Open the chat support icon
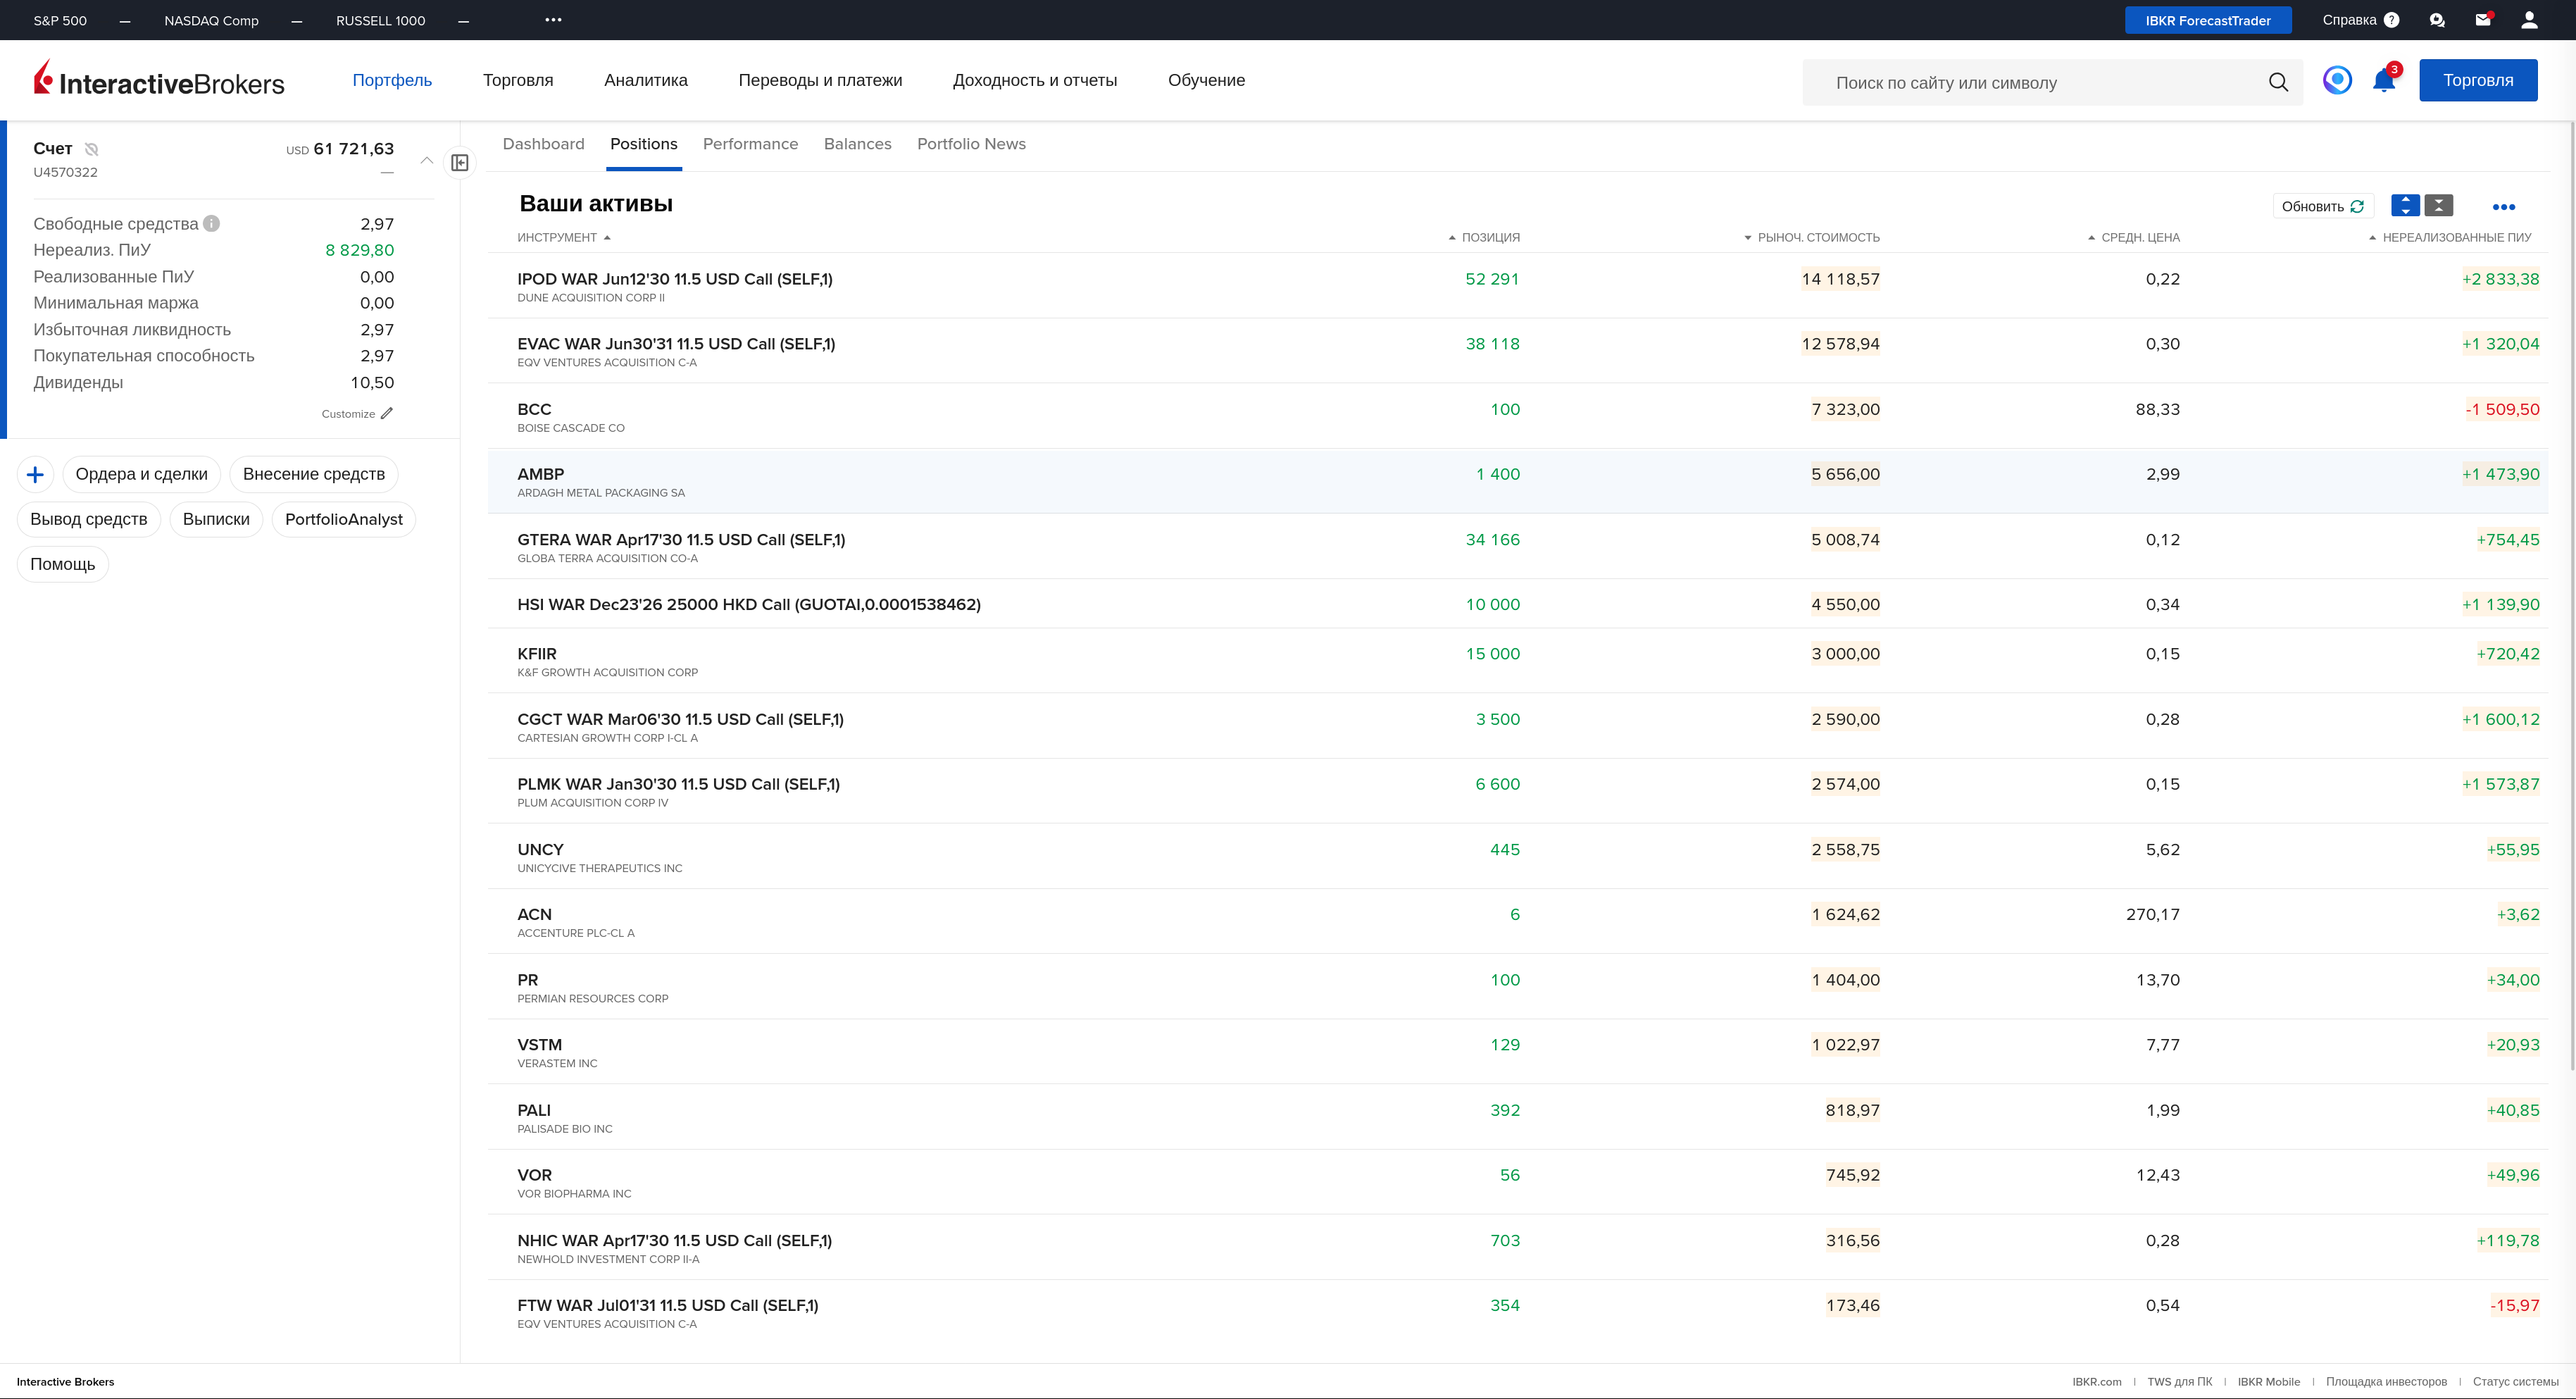This screenshot has width=2576, height=1399. [2437, 20]
